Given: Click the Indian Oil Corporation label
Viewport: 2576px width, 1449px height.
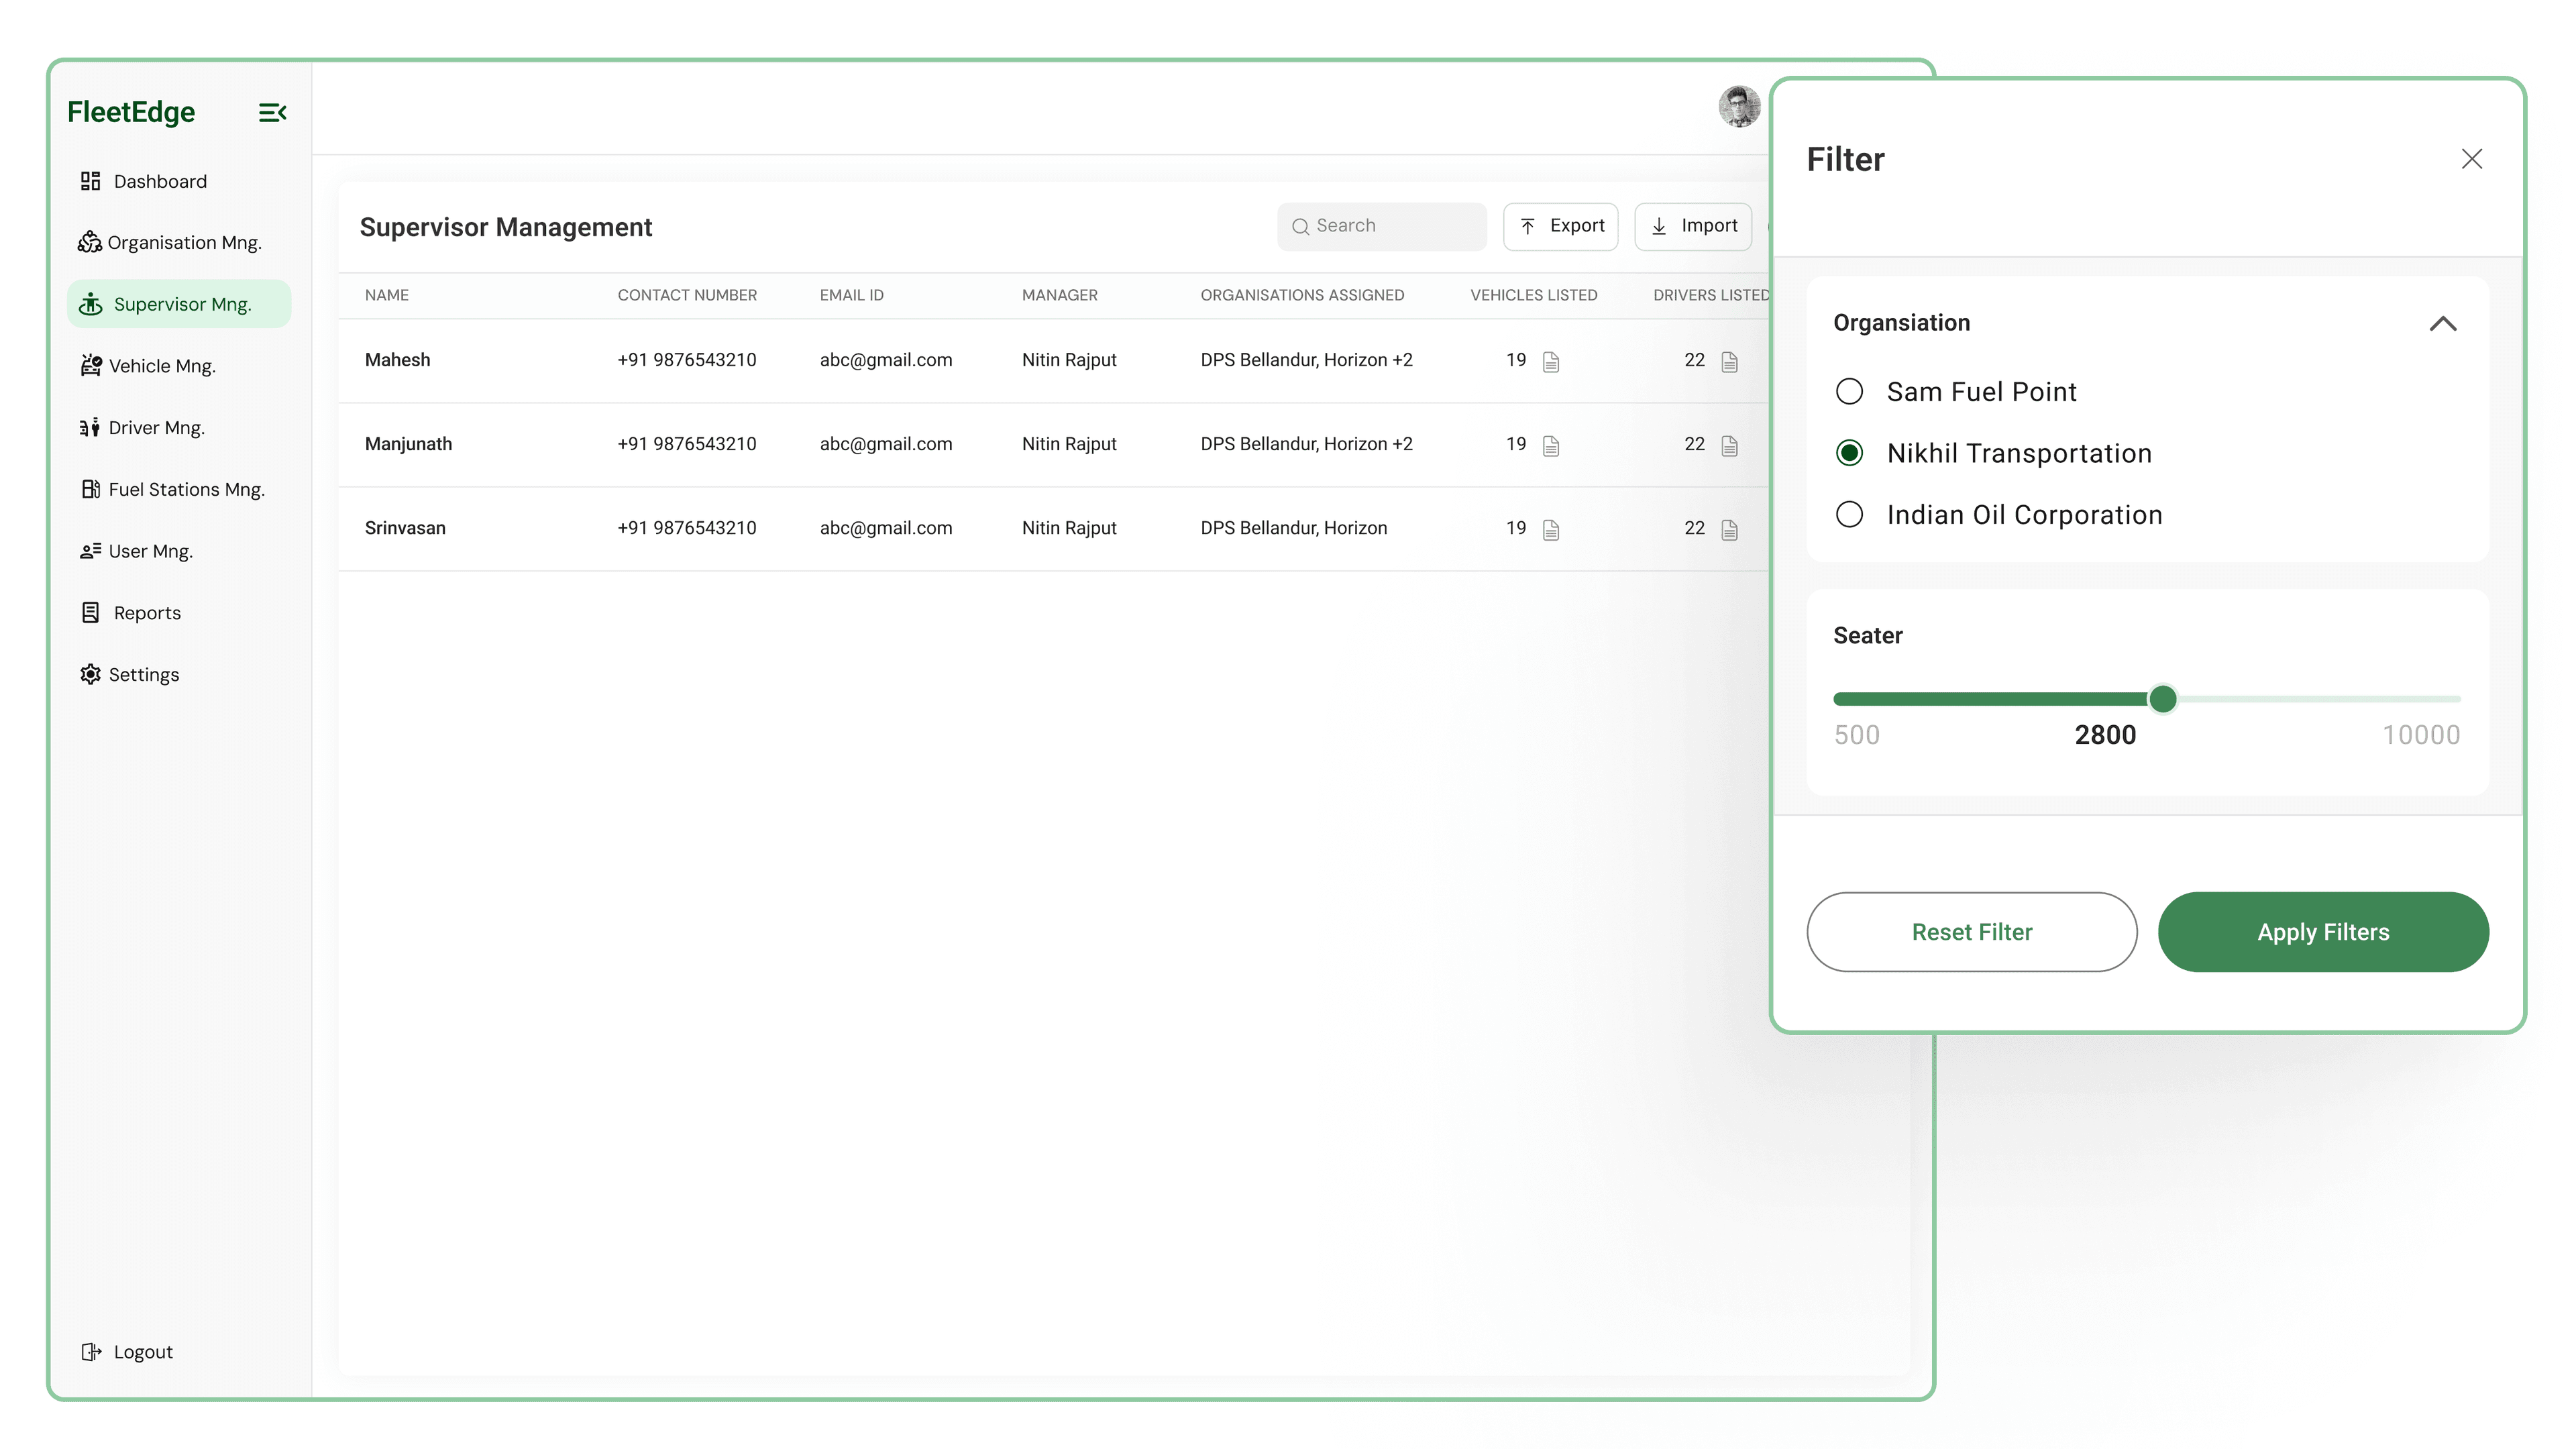Looking at the screenshot, I should tap(2025, 515).
